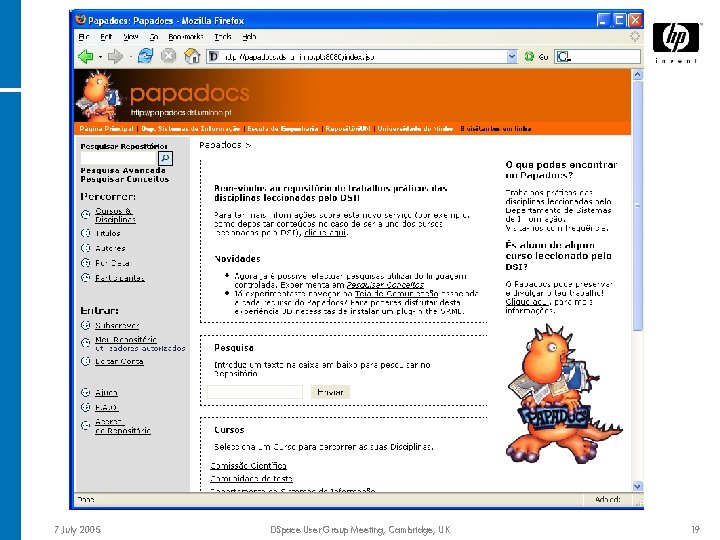
Task: Click the 'clique aqui' link in welcome text
Action: [325, 233]
